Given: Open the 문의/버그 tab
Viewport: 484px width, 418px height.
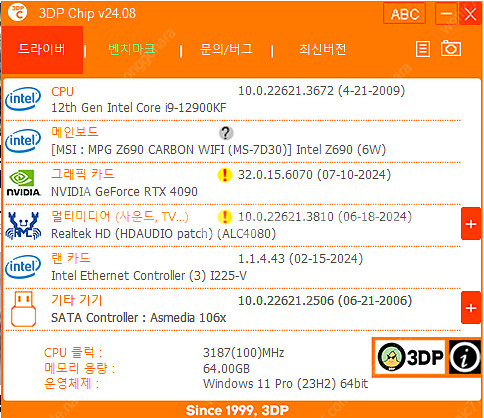Looking at the screenshot, I should tap(226, 49).
